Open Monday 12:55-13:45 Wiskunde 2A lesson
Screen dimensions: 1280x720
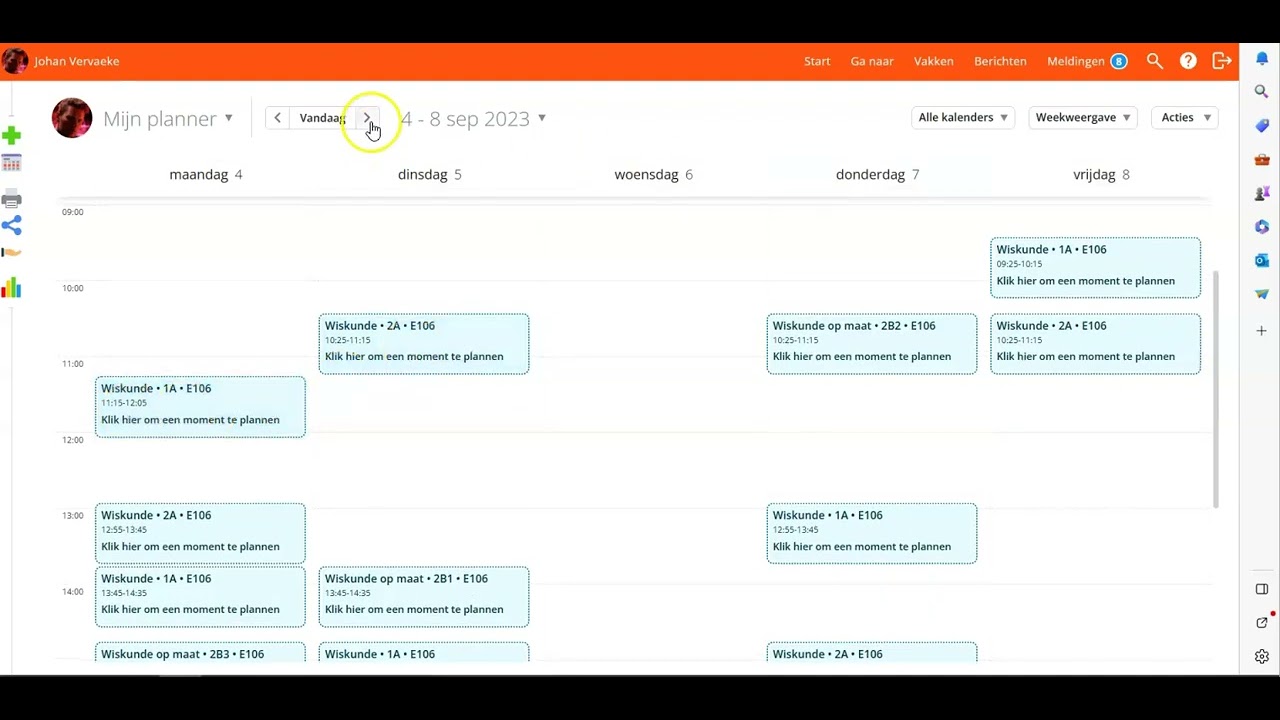(200, 533)
